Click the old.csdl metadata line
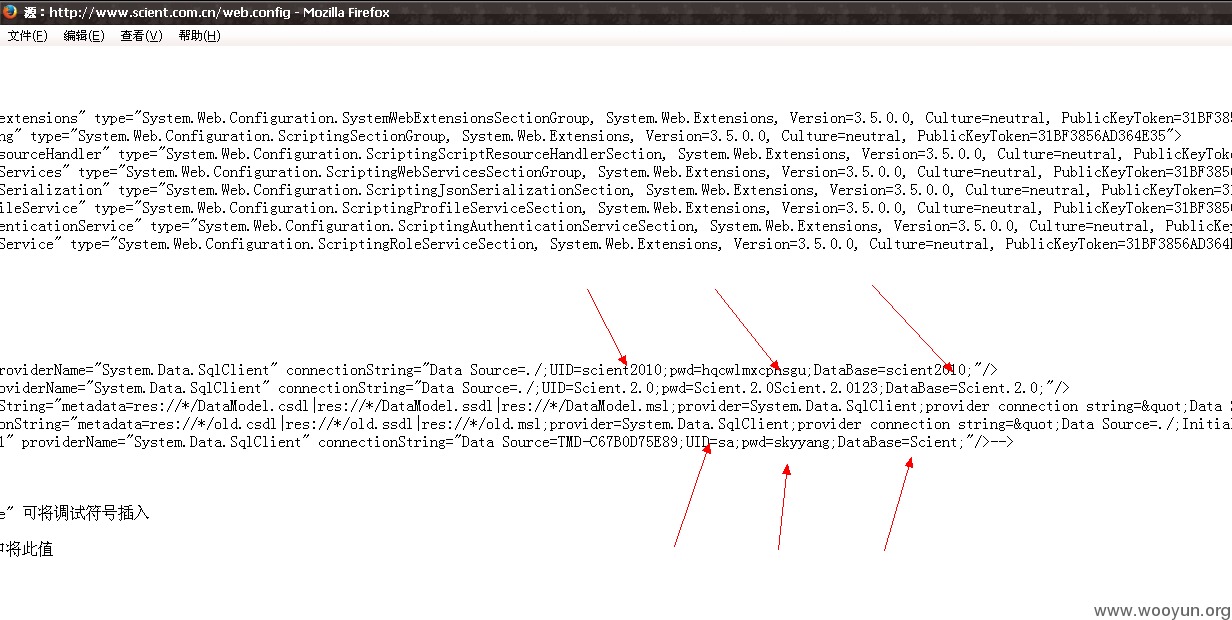1232x620 pixels. pos(616,424)
